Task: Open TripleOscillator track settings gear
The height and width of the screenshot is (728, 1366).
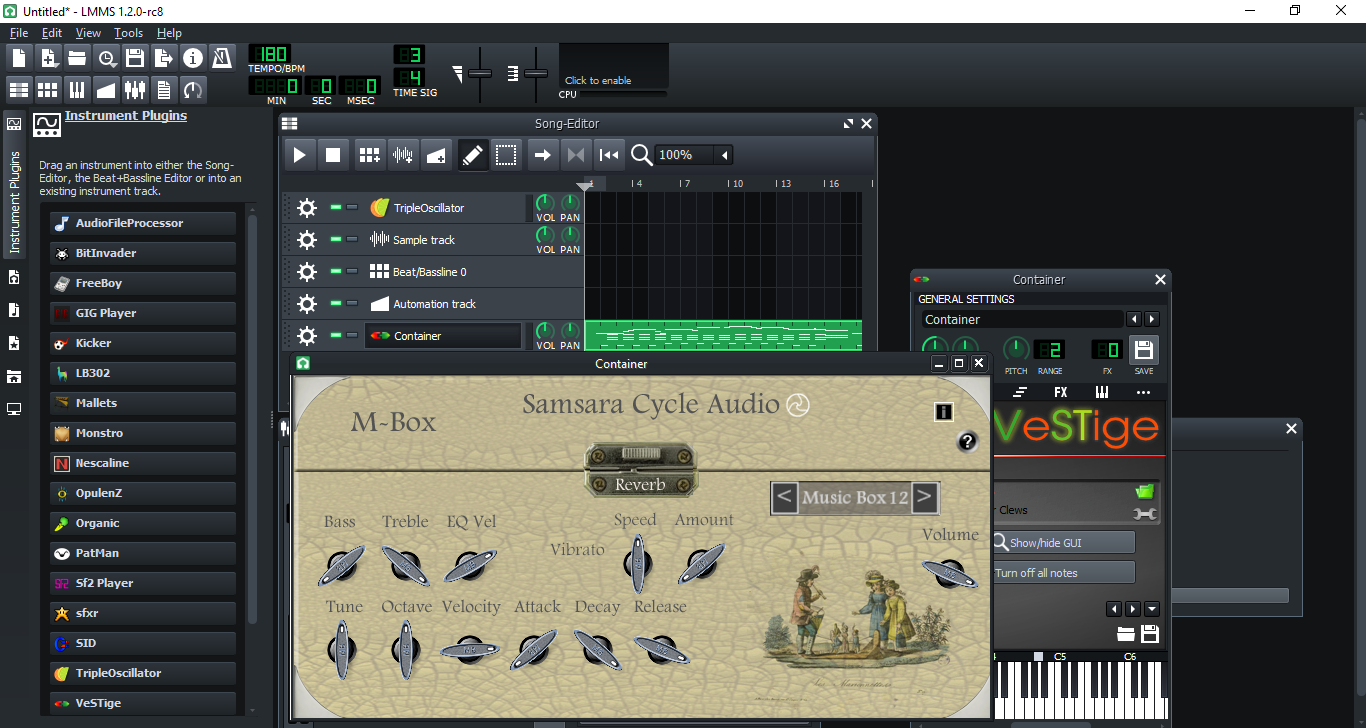Action: 307,208
